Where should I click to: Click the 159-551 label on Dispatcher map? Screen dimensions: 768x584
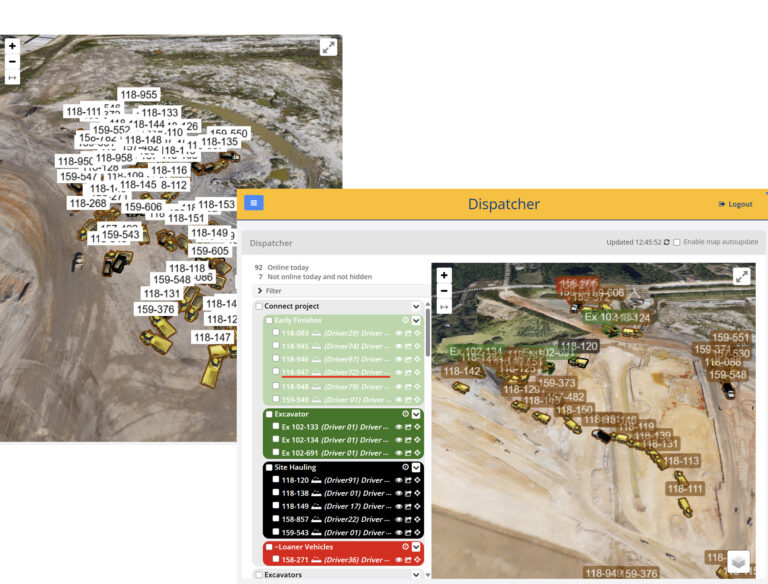coord(730,338)
